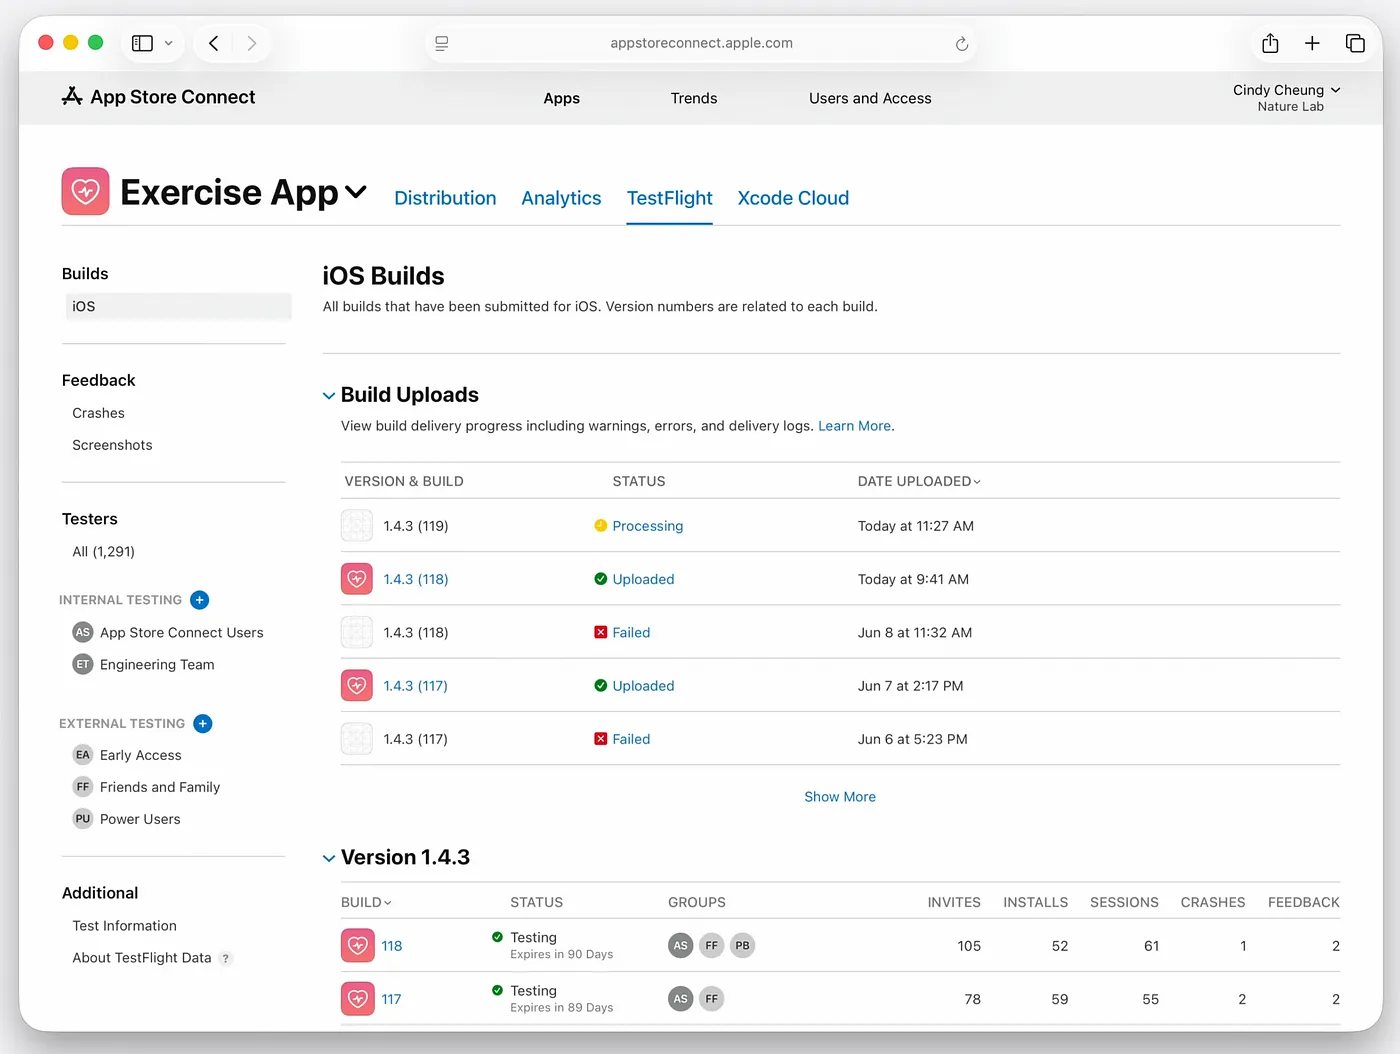
Task: Click About TestFlight Data help icon
Action: pos(226,959)
